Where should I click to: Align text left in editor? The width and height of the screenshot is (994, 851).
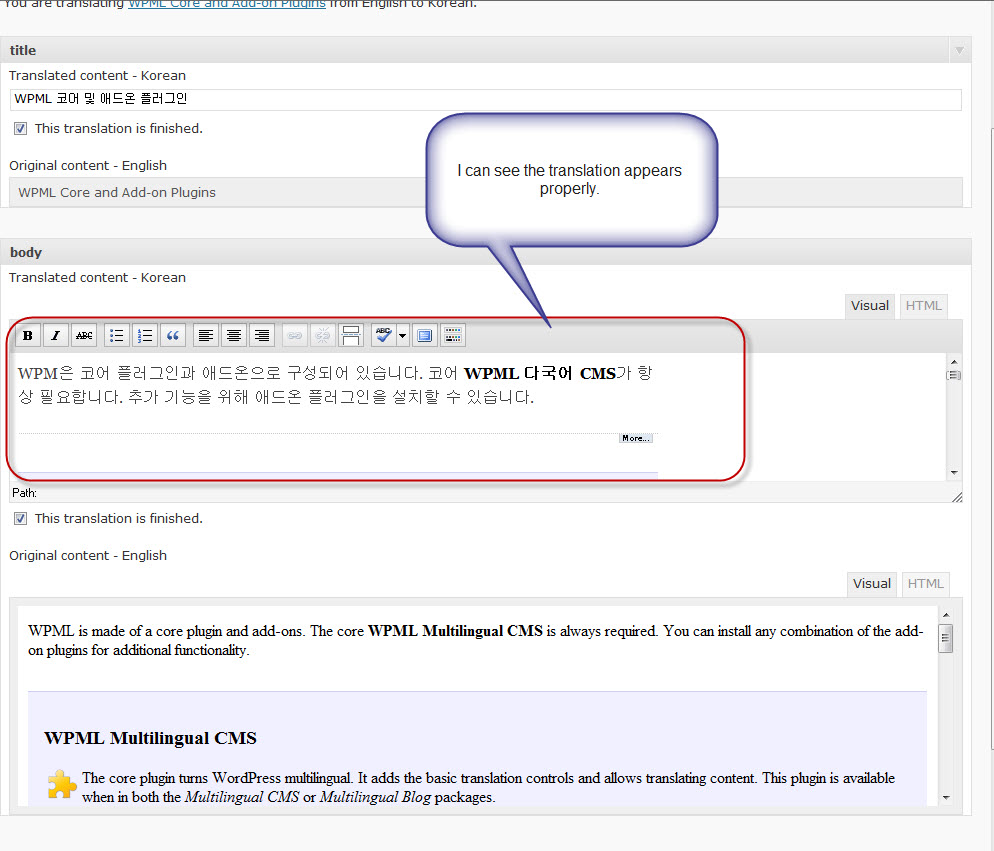tap(205, 335)
